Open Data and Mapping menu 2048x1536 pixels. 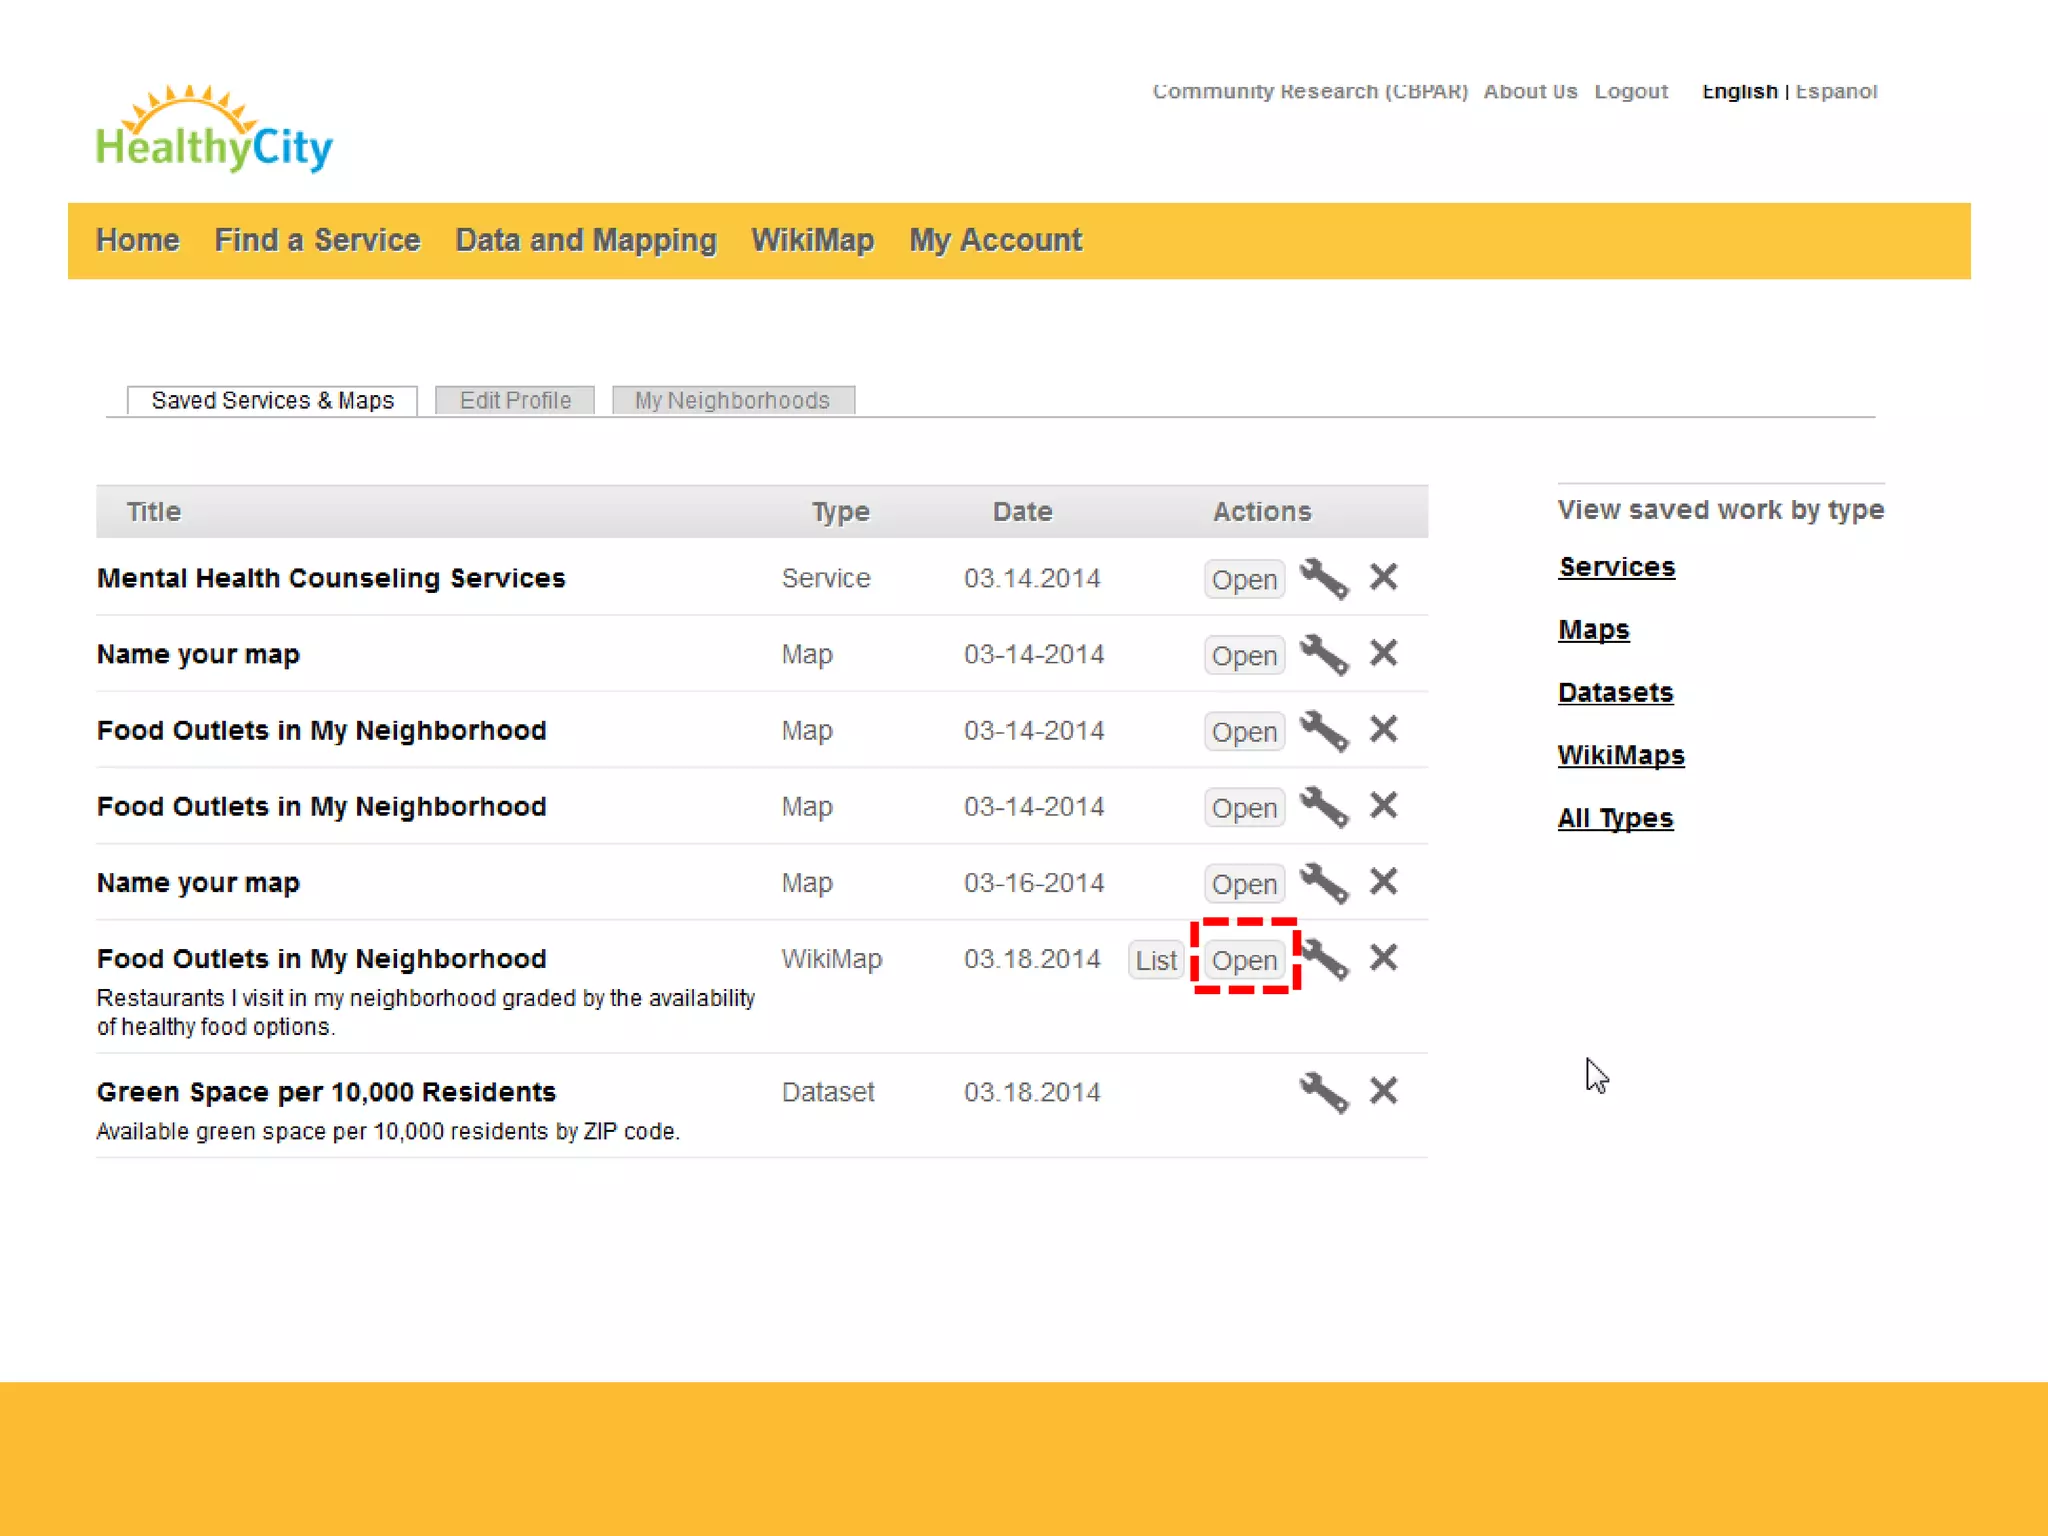click(585, 240)
